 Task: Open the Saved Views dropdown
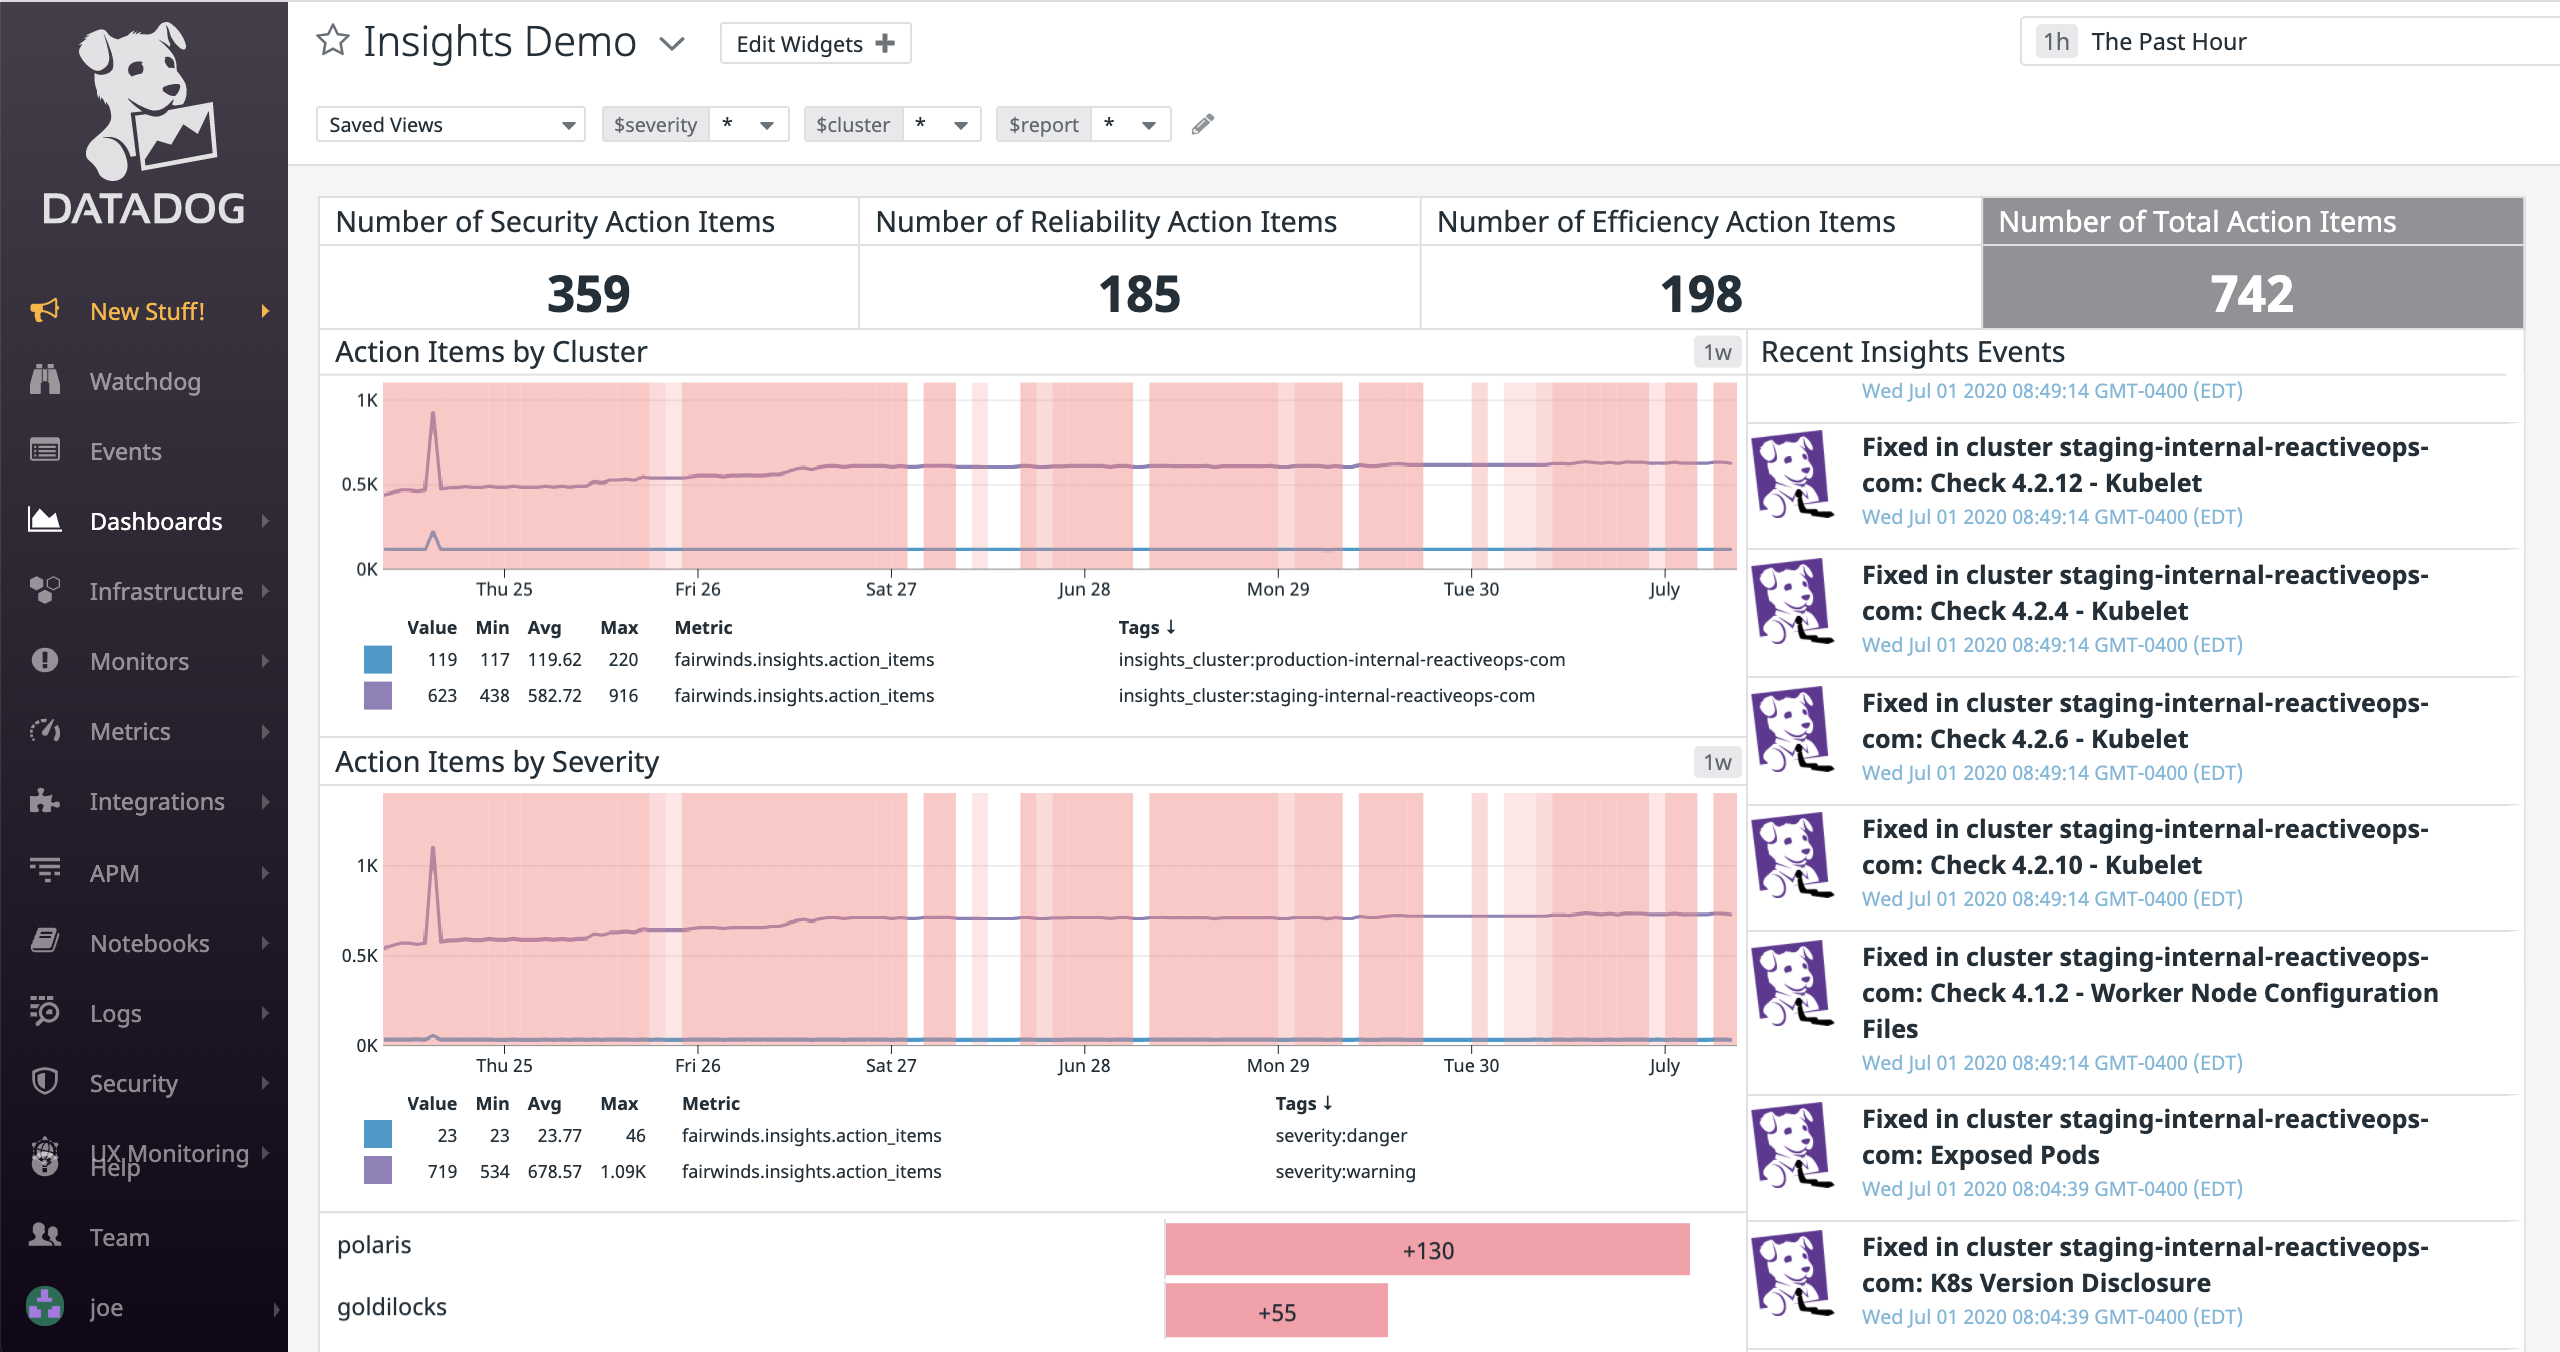coord(450,124)
